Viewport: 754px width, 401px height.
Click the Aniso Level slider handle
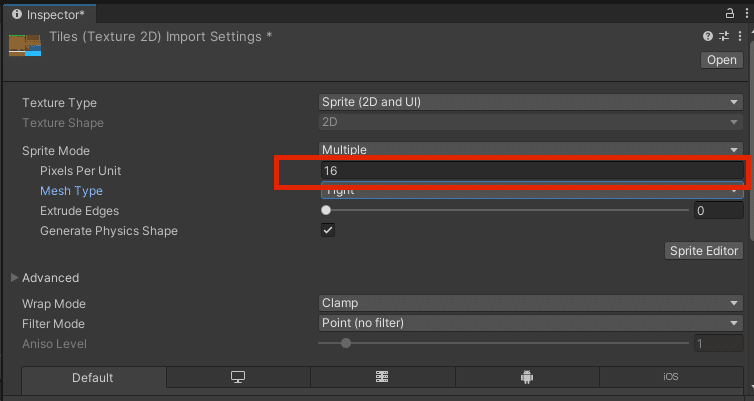(346, 343)
